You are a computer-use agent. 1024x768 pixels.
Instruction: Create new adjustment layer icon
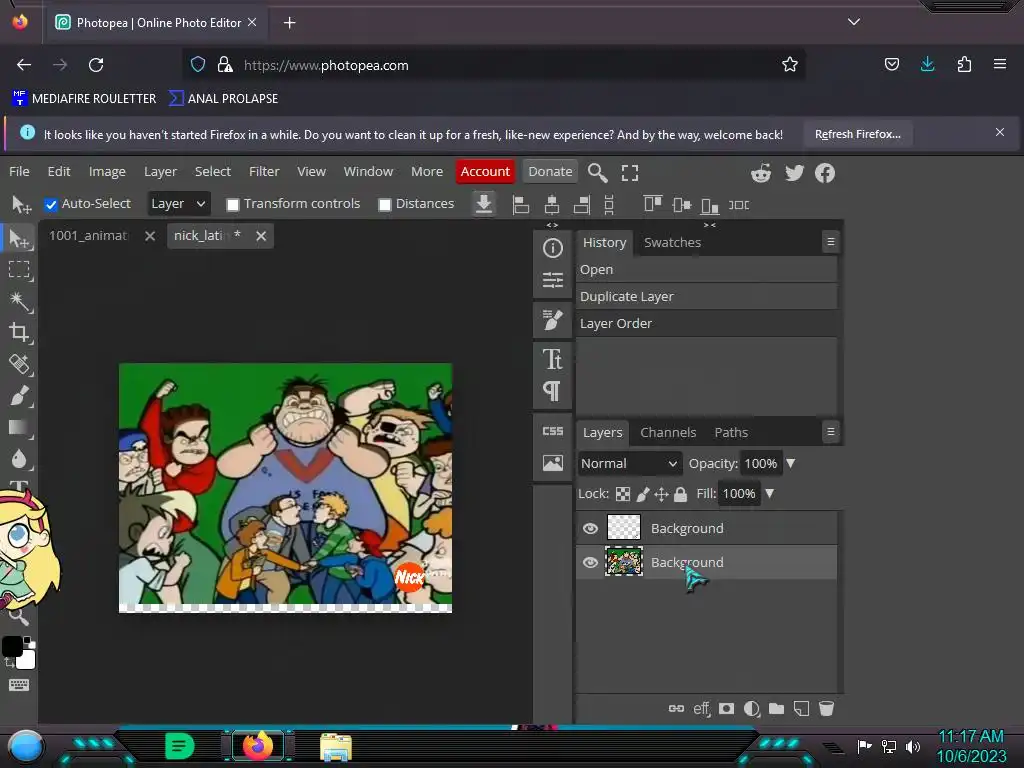tap(752, 709)
